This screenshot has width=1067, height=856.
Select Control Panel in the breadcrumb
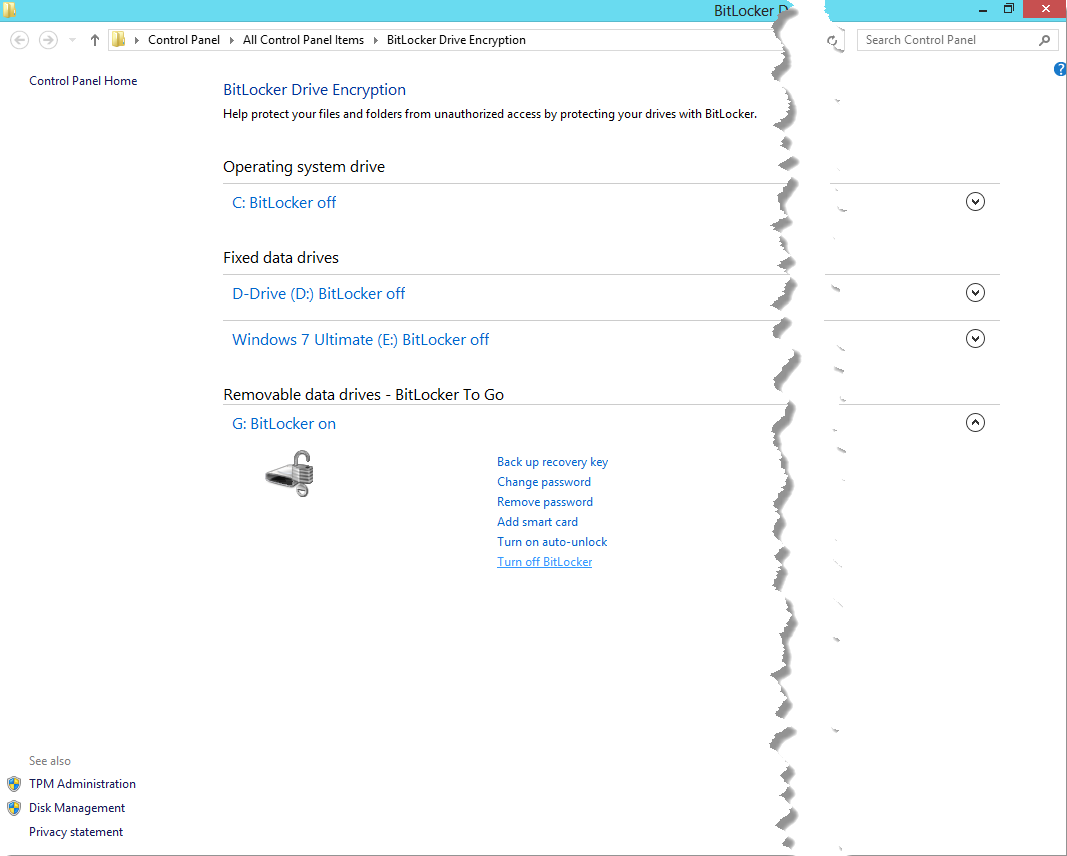click(x=184, y=40)
